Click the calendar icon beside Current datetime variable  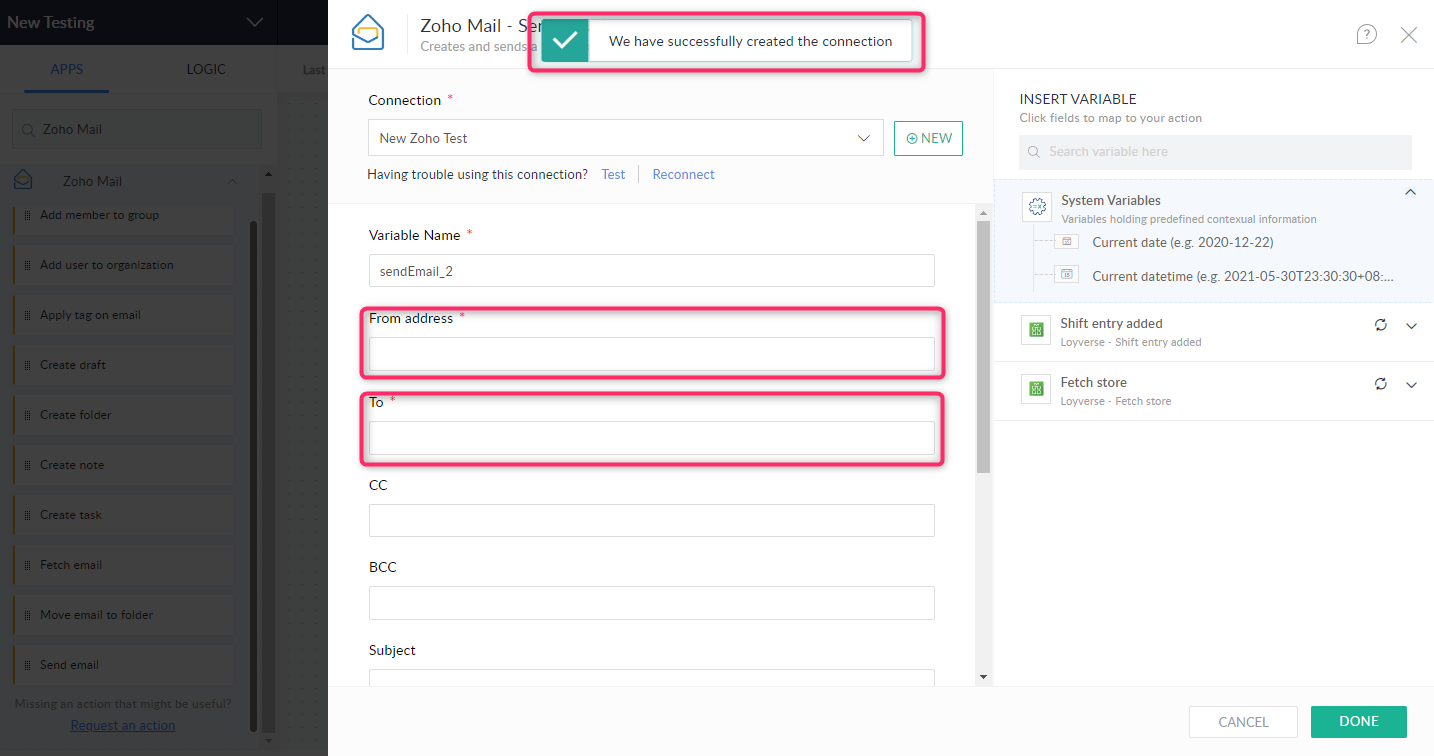coord(1066,275)
